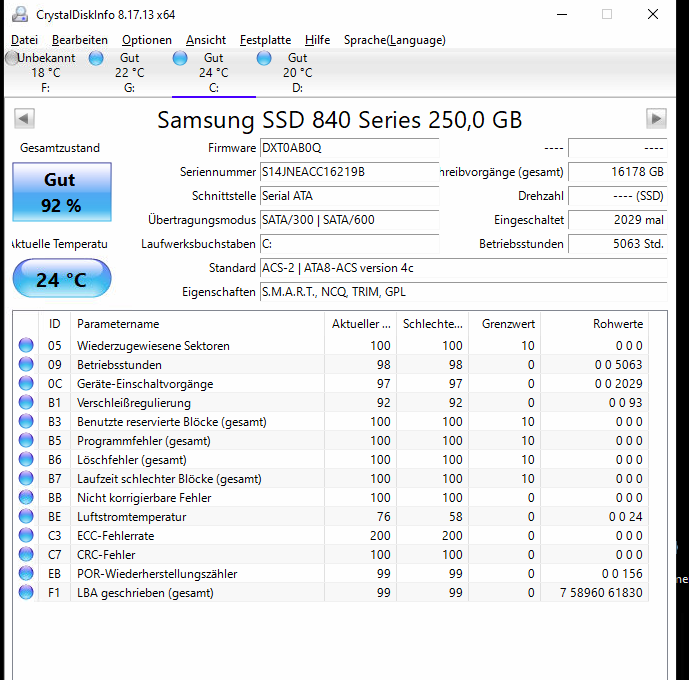689x680 pixels.
Task: Go to previous disk with left arrow
Action: pos(24,119)
